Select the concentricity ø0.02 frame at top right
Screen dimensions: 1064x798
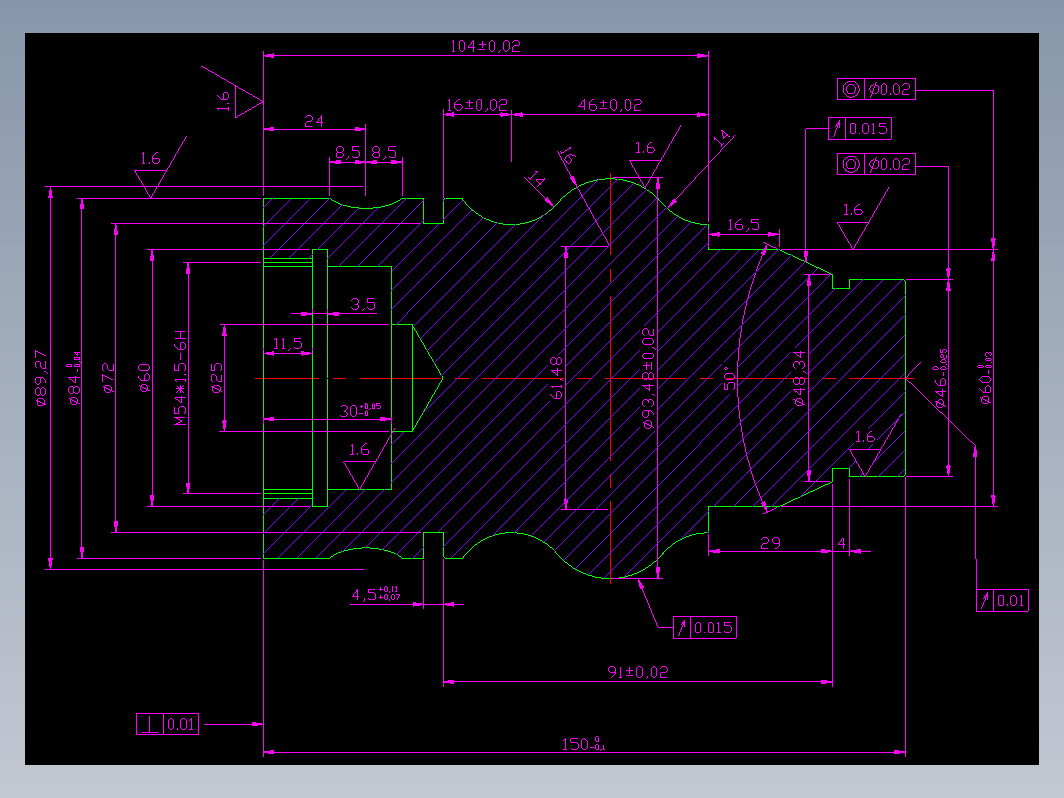pyautogui.click(x=876, y=89)
